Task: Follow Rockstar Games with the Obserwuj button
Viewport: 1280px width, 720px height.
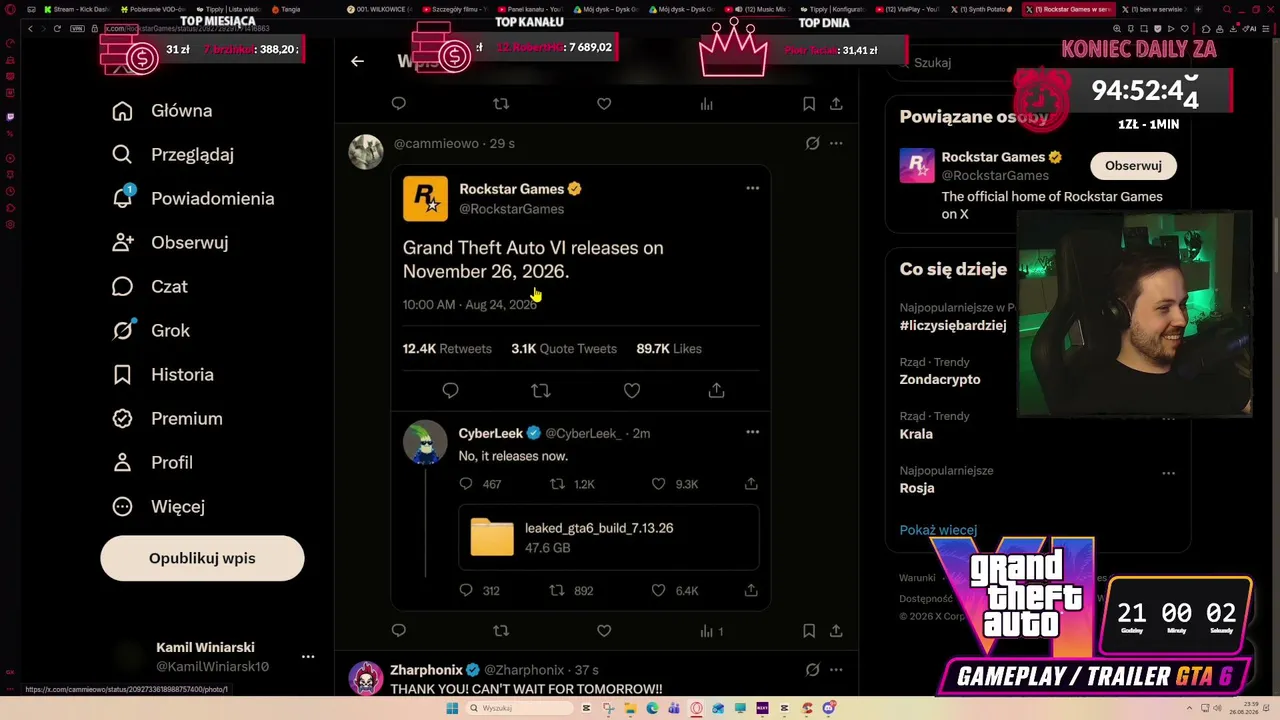Action: 1133,166
